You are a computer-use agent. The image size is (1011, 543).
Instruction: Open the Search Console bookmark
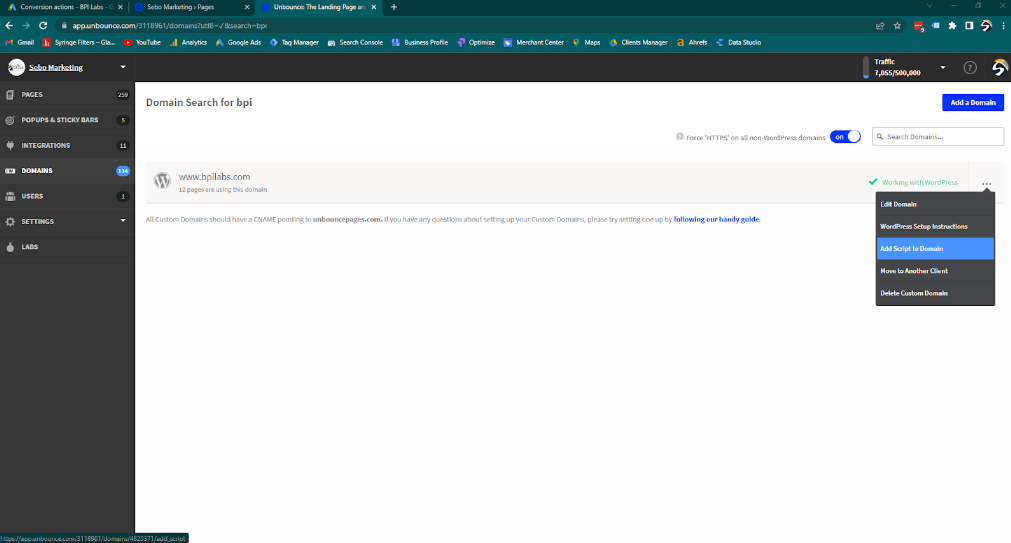click(355, 43)
